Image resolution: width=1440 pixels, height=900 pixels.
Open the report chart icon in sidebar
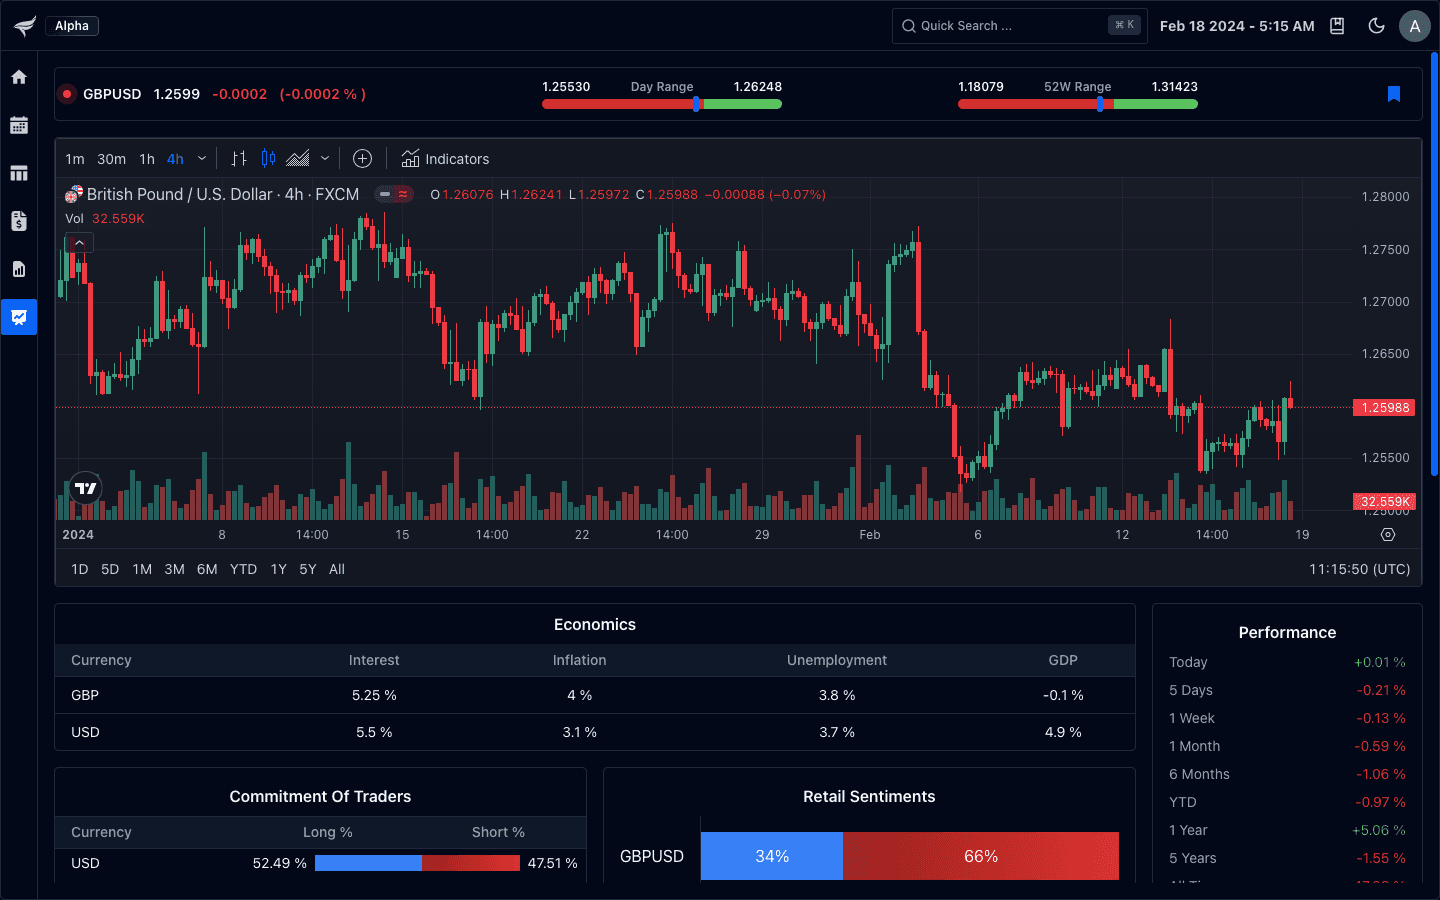click(19, 269)
